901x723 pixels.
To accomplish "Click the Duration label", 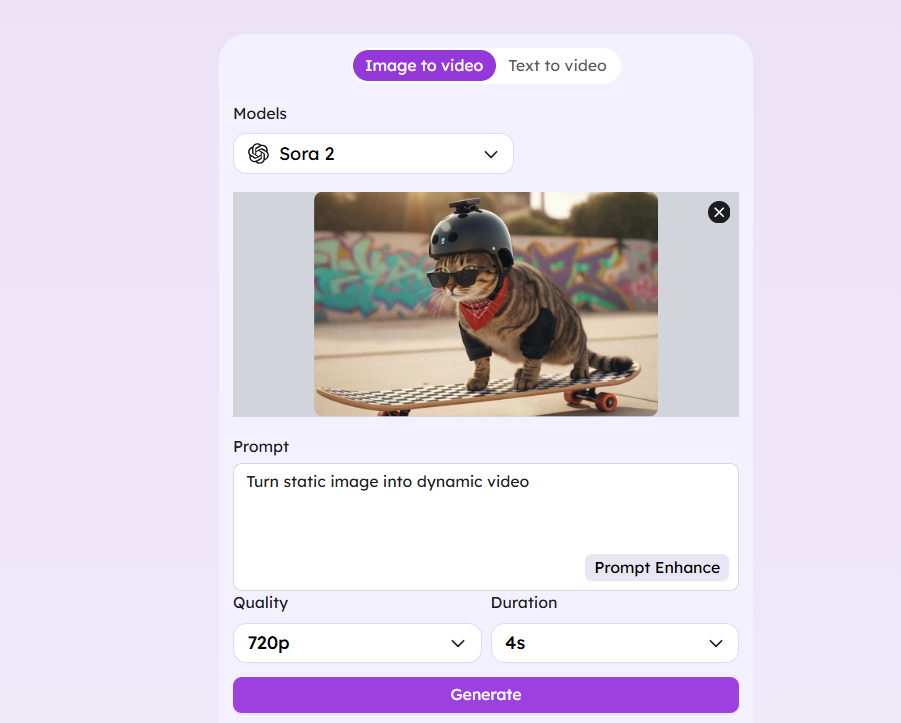I will [524, 603].
